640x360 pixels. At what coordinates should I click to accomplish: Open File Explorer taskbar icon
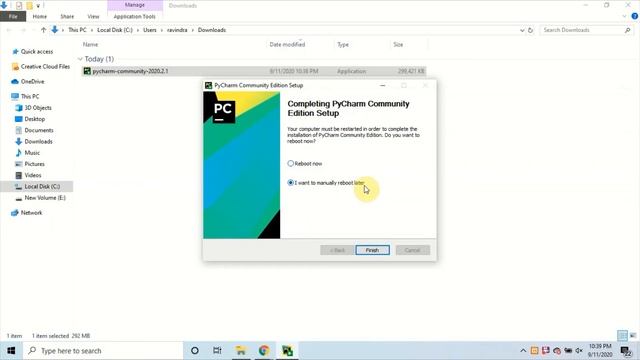pyautogui.click(x=241, y=351)
